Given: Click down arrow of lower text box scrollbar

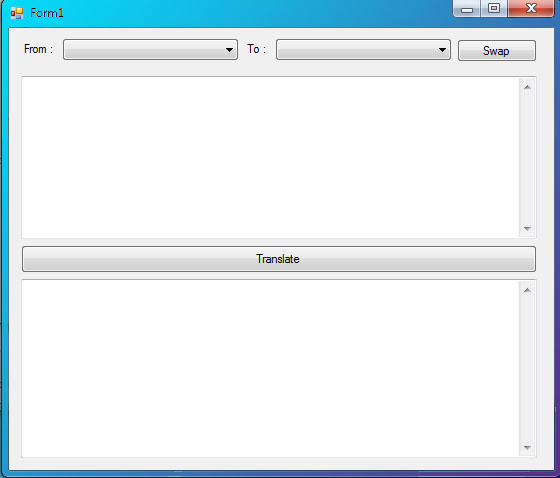Looking at the screenshot, I should pyautogui.click(x=527, y=447).
